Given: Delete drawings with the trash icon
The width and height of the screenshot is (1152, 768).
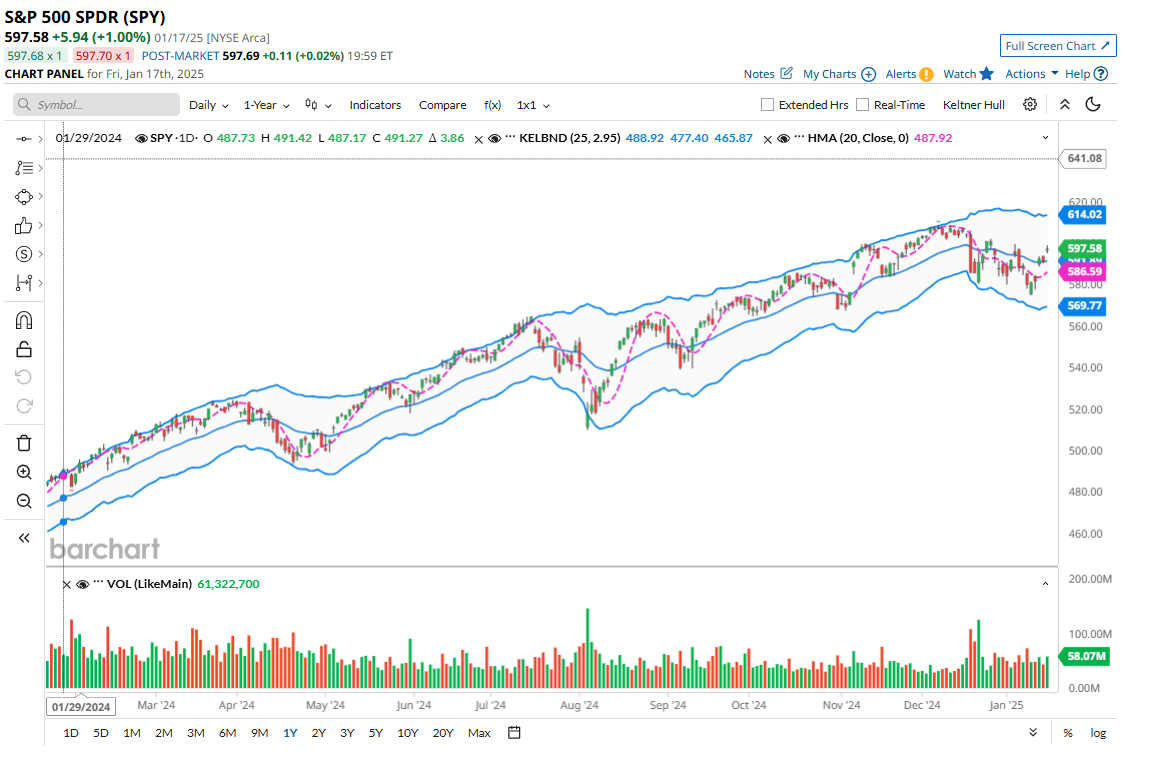Looking at the screenshot, I should [x=24, y=442].
